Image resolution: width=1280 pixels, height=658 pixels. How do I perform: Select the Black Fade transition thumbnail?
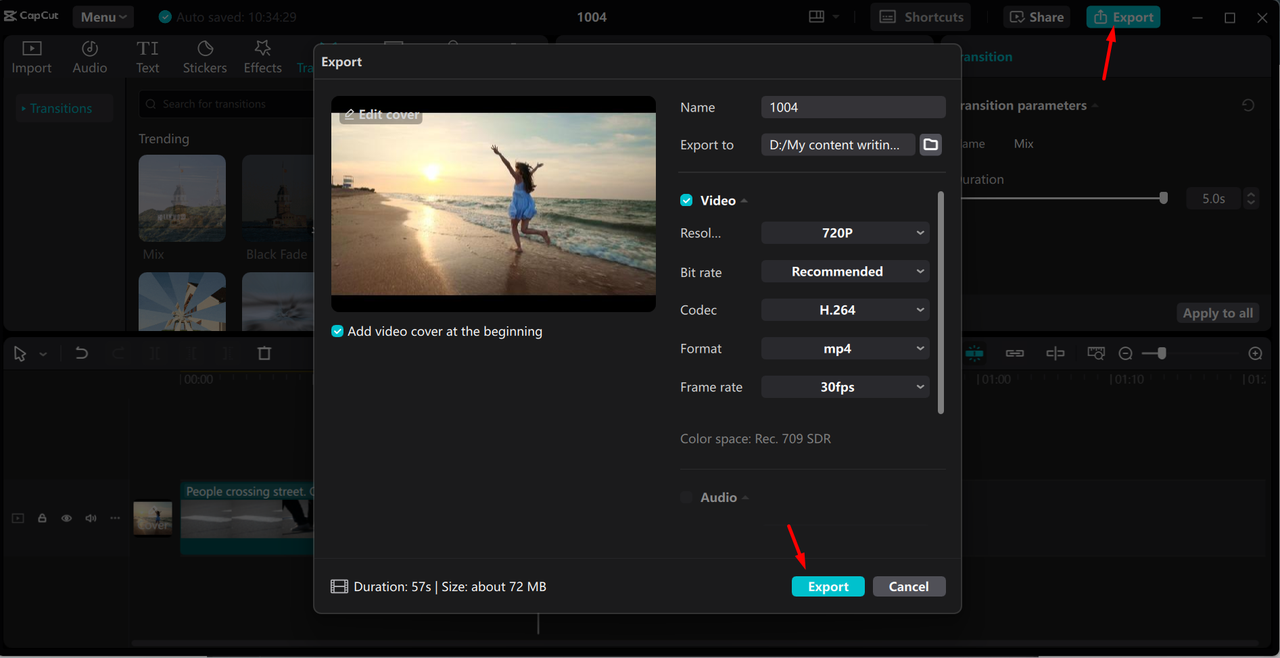pos(277,198)
